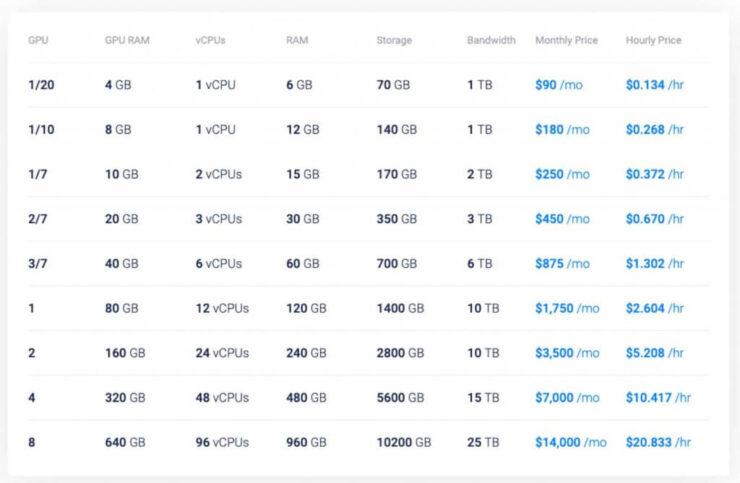Click the $2.604 /hr price
Screen dimensions: 740x483
[x=655, y=308]
